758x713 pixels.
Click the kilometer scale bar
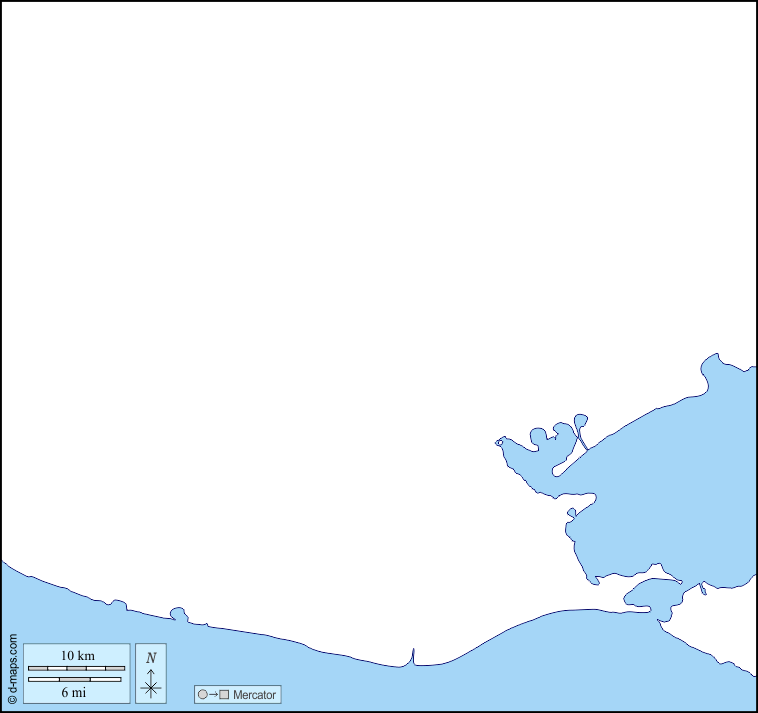pos(76,667)
